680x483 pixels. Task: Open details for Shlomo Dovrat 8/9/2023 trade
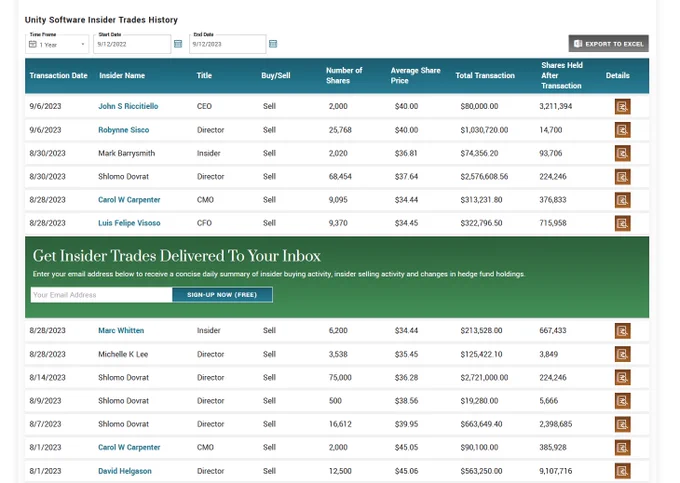(622, 401)
